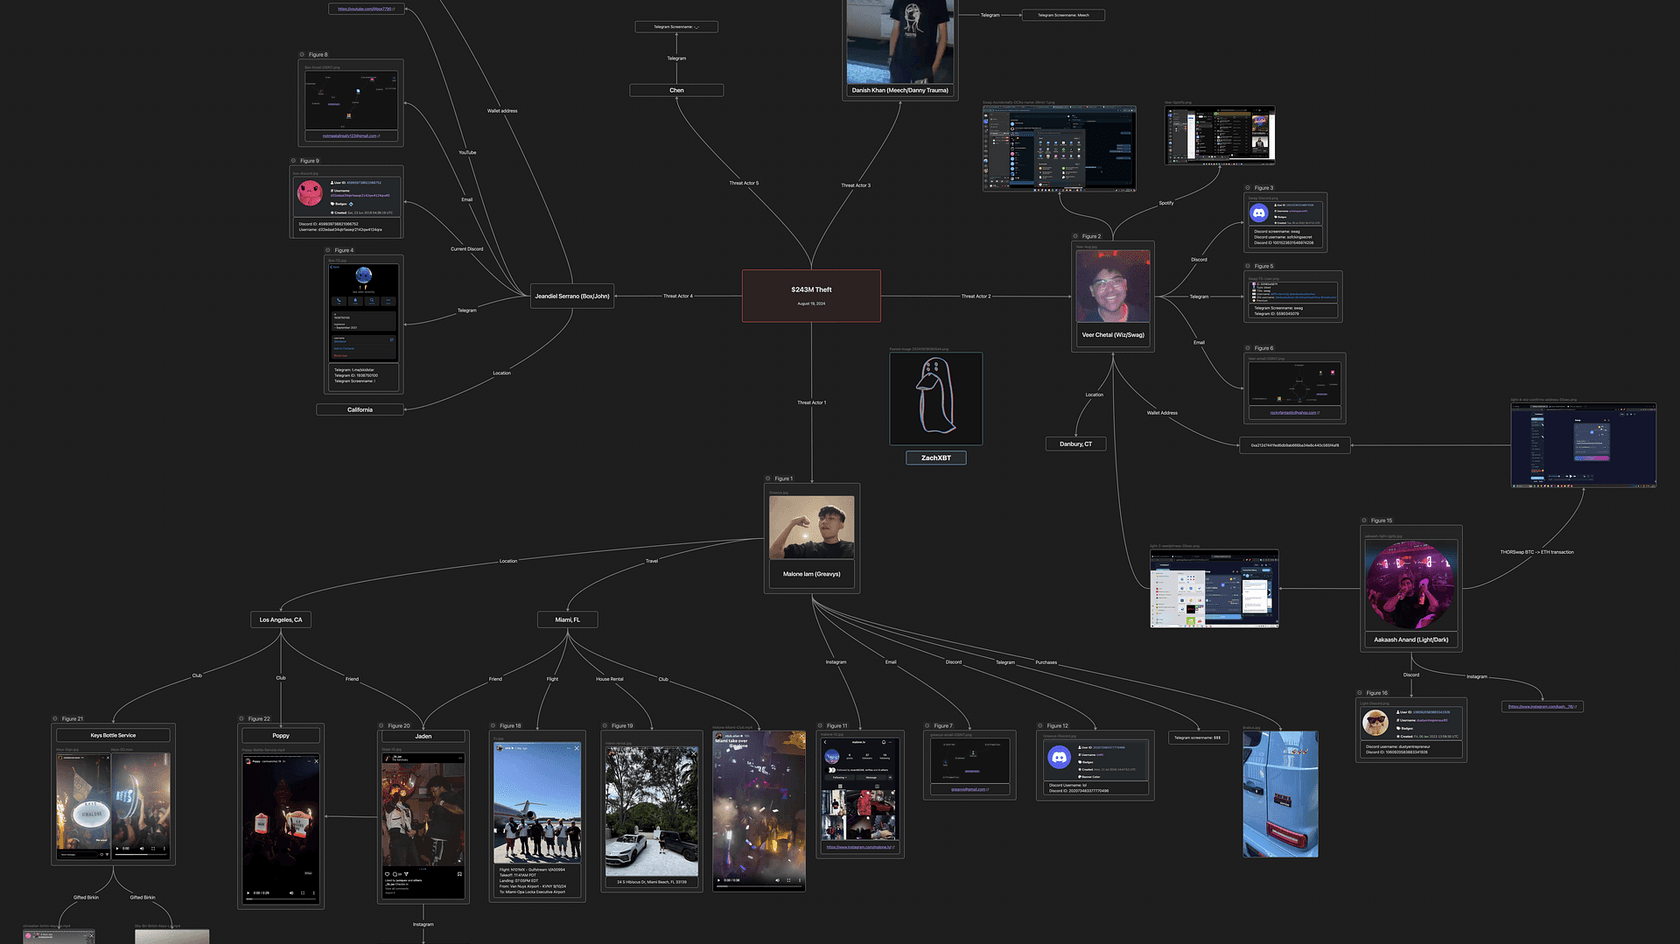Image resolution: width=1680 pixels, height=944 pixels.
Task: Select the Figure 4 group label
Action: pyautogui.click(x=343, y=250)
